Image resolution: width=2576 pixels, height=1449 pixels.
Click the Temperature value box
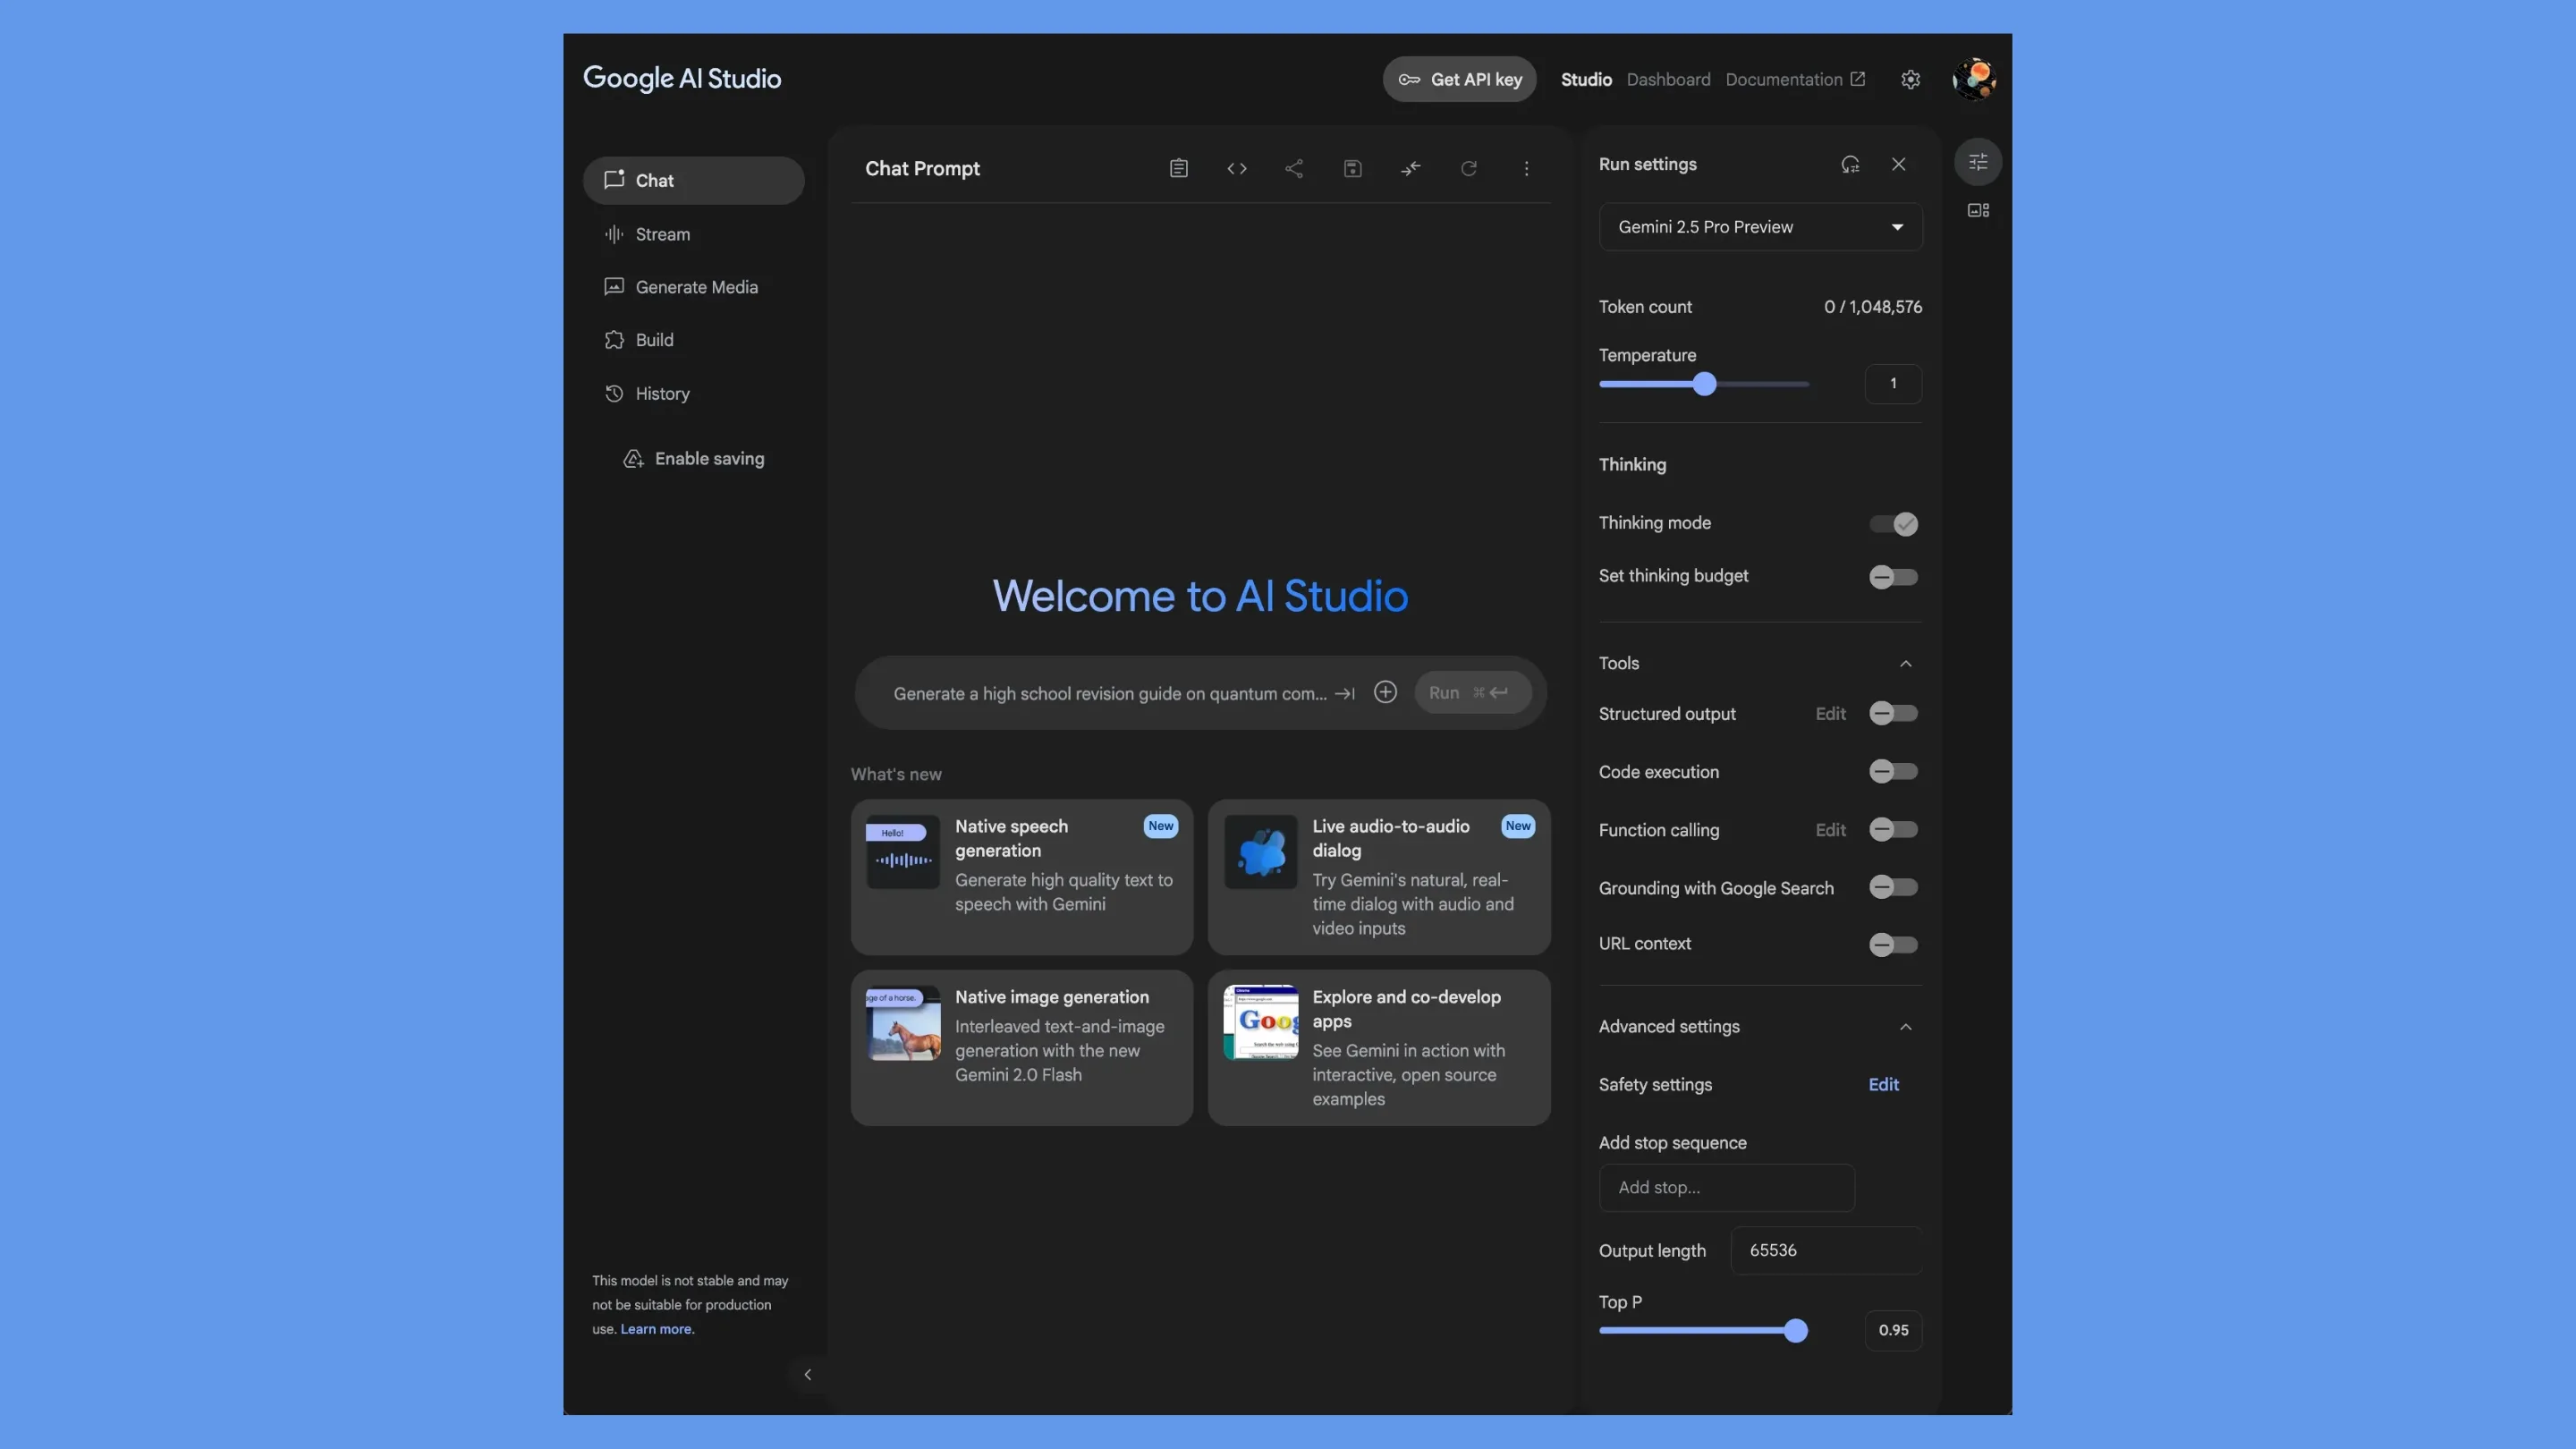click(1892, 384)
